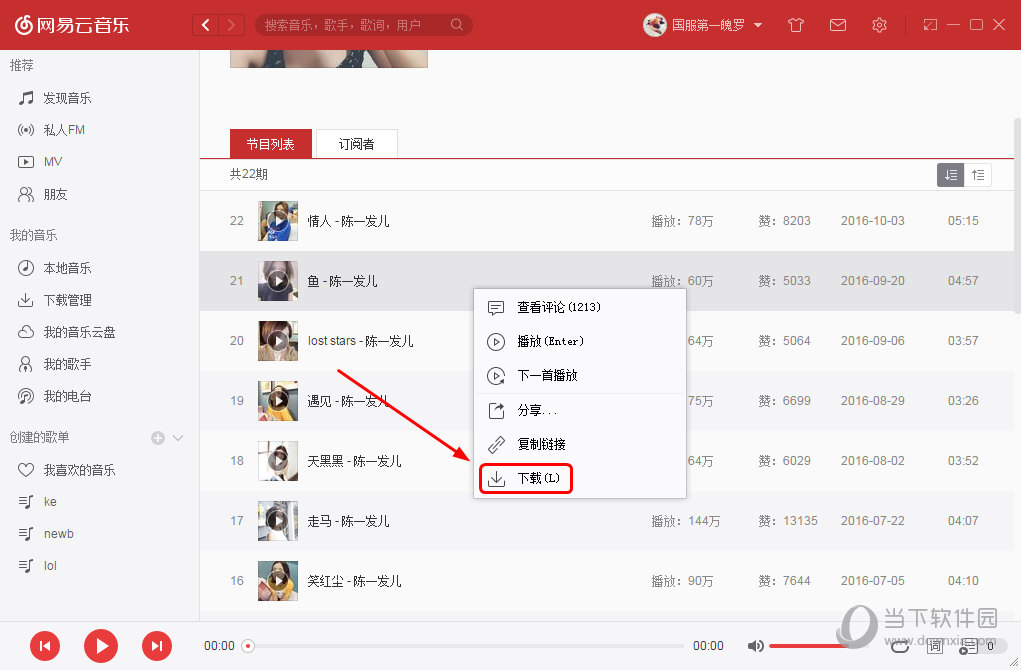Open the messages envelope icon
This screenshot has height=670, width=1021.
pos(838,25)
